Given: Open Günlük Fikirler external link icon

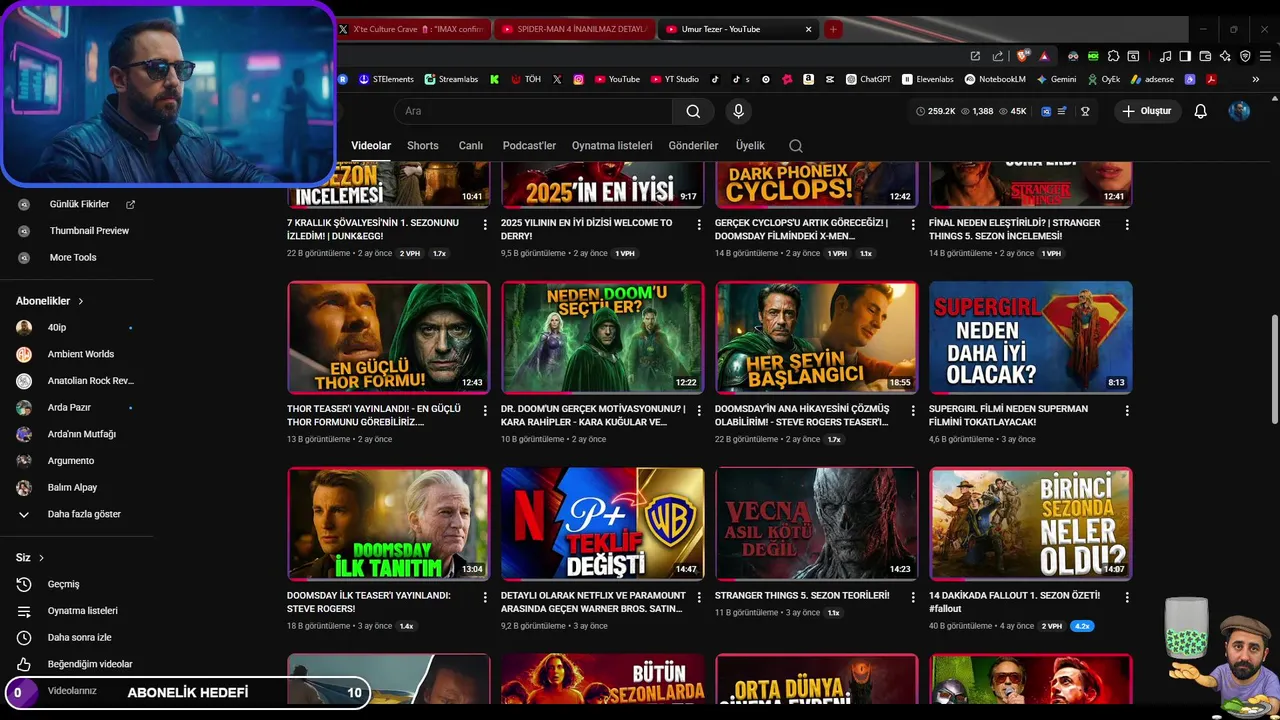Looking at the screenshot, I should point(130,204).
